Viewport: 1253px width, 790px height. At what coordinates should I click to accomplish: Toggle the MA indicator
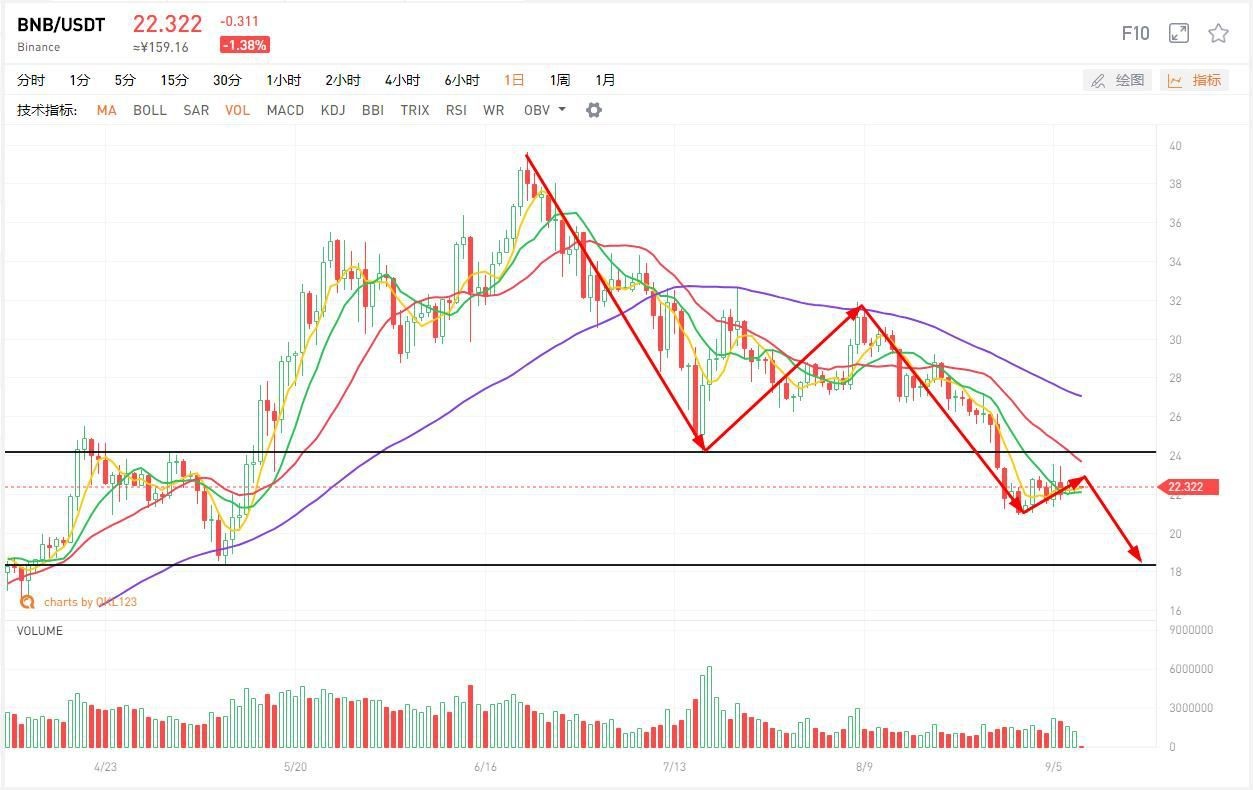[x=106, y=110]
